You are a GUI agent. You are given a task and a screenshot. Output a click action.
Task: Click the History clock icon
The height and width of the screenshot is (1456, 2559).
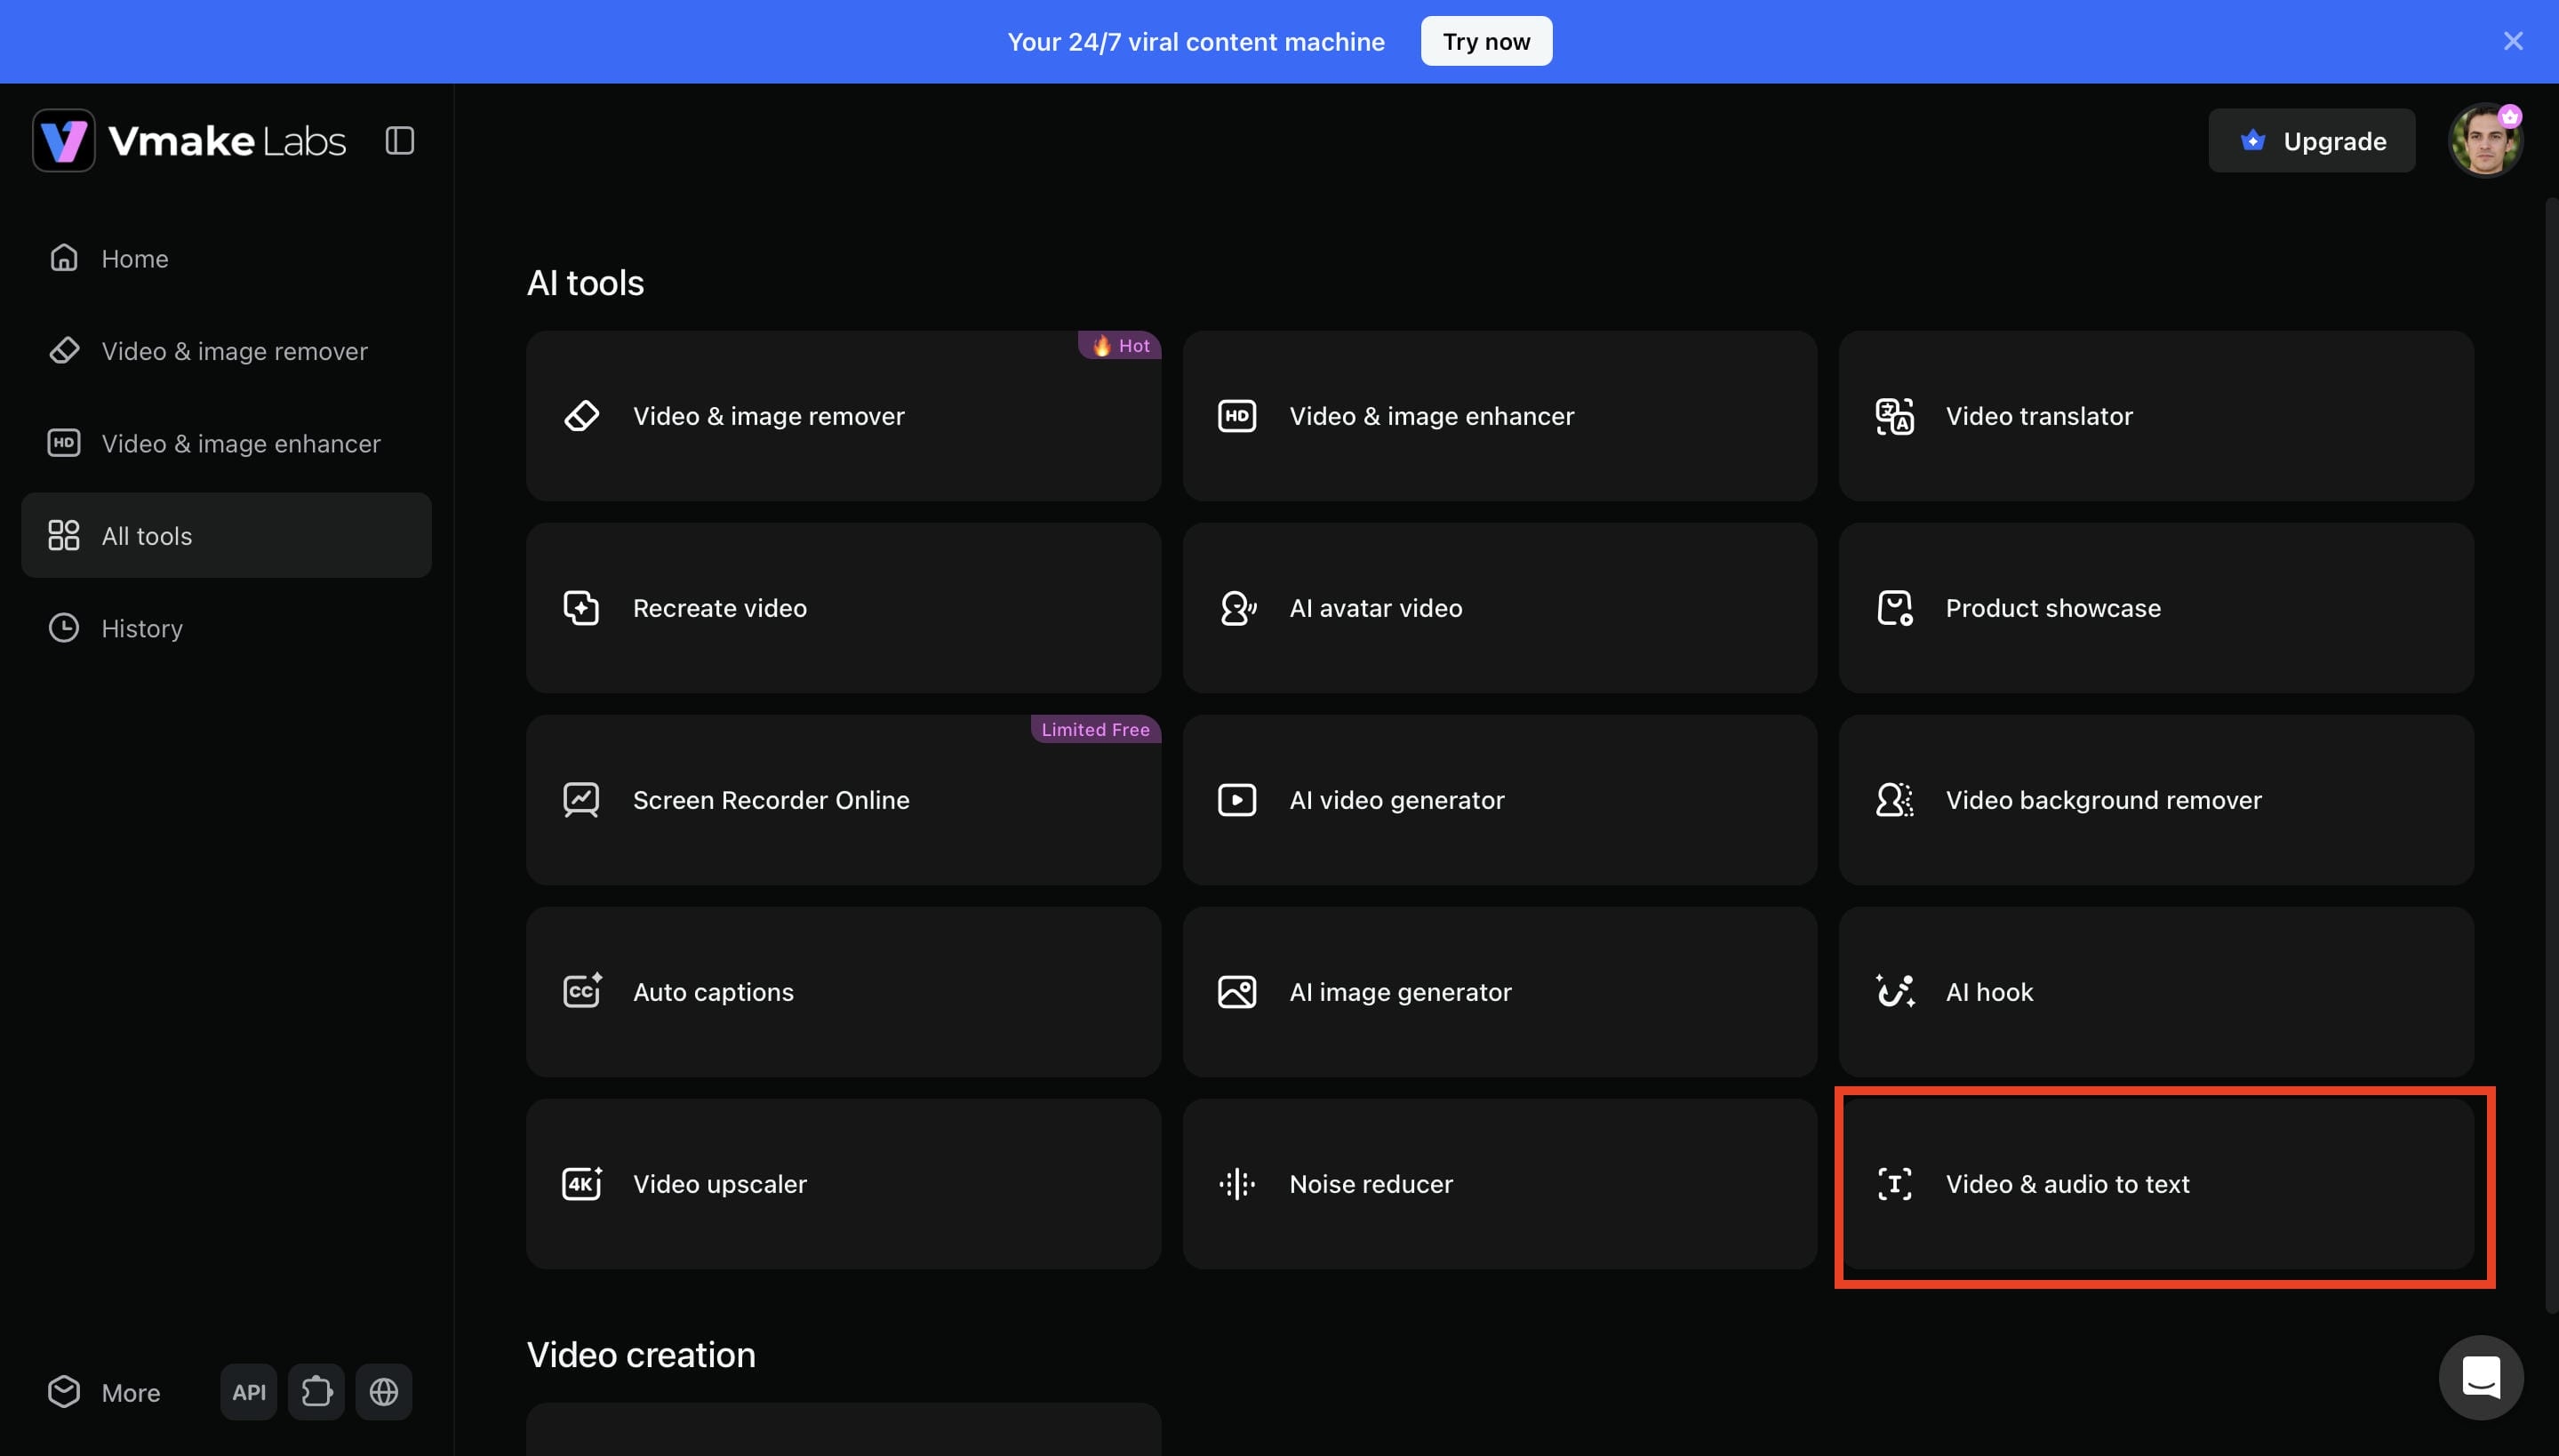click(x=64, y=628)
